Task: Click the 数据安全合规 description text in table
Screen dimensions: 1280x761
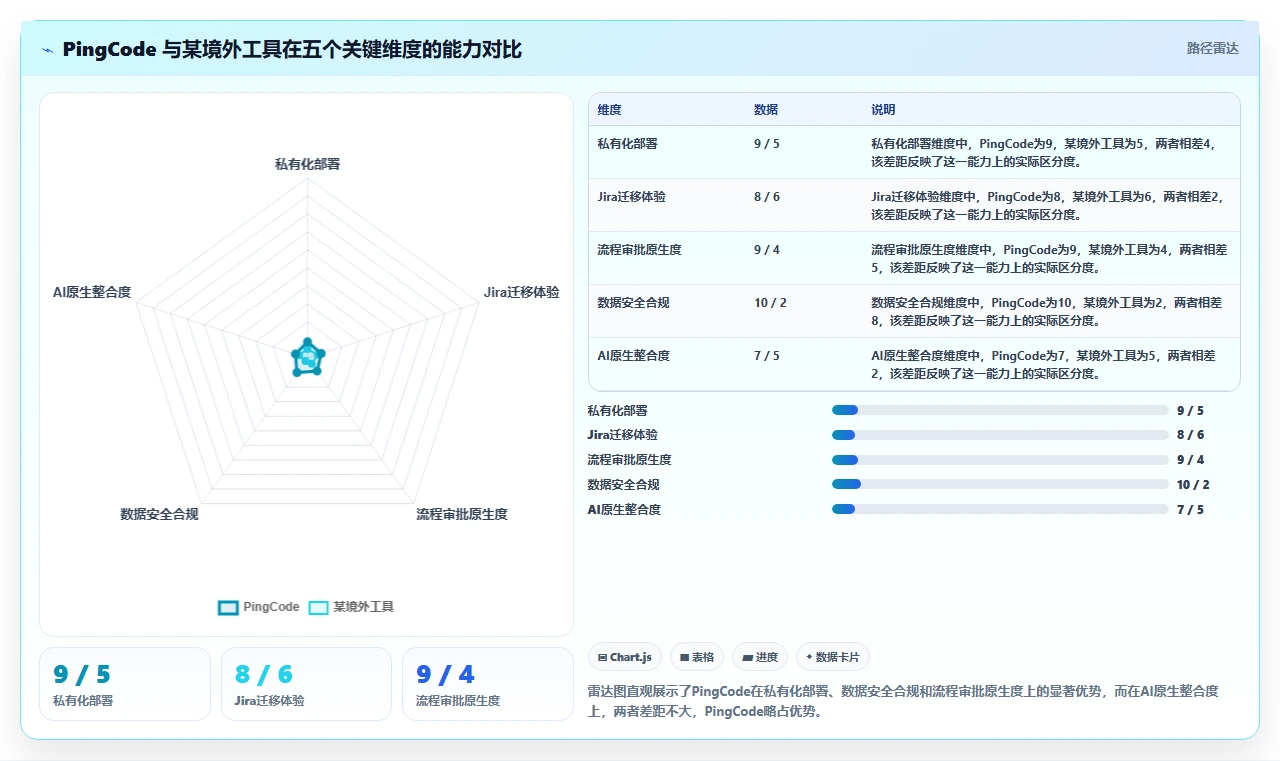Action: pyautogui.click(x=1046, y=311)
